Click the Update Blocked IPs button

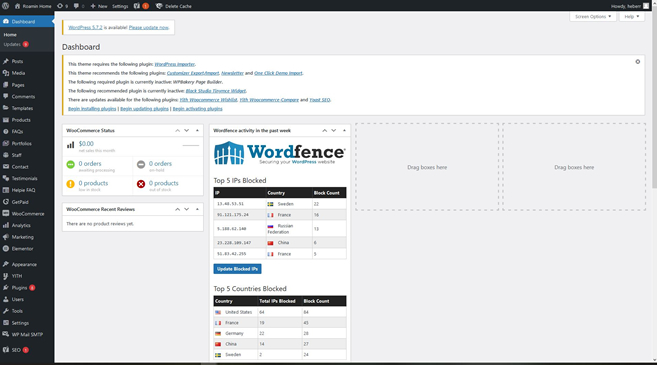pos(237,269)
